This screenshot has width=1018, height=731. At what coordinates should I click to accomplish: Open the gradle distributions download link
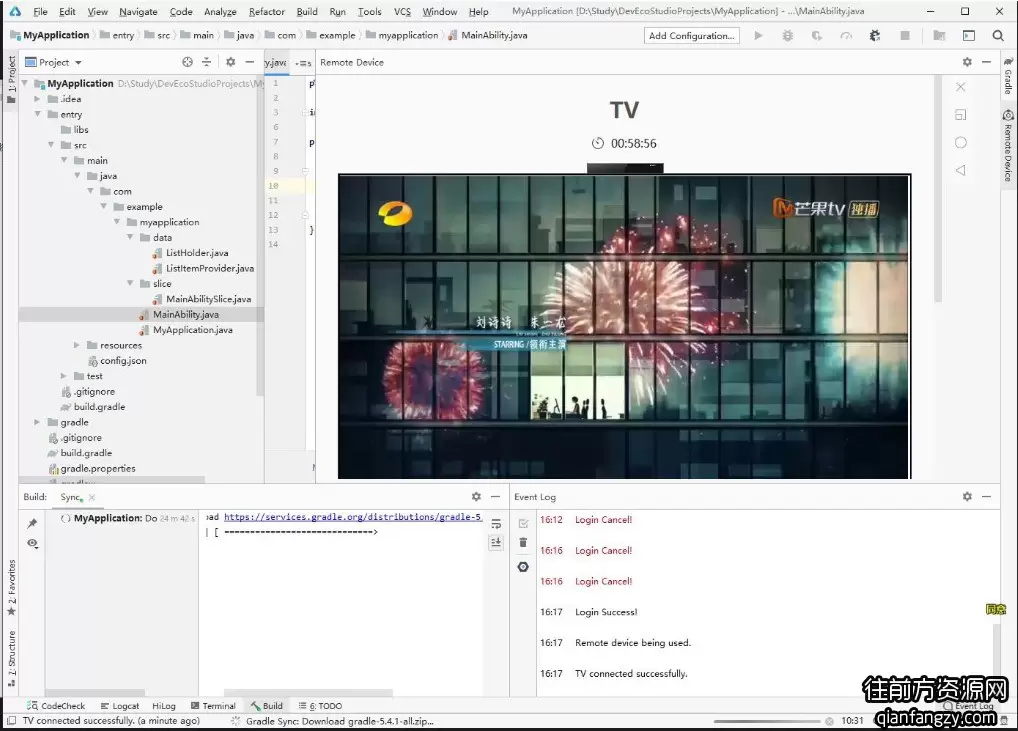coord(353,517)
